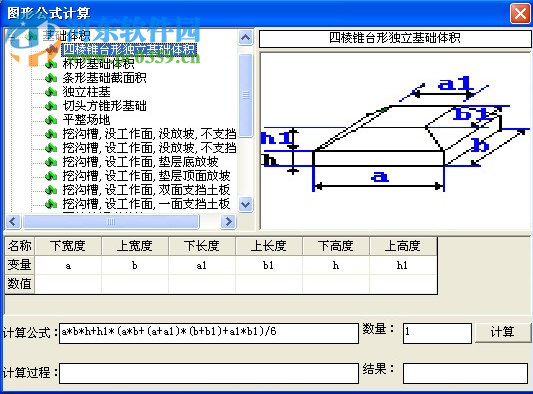Collapse the 基础体积 tree root
The width and height of the screenshot is (533, 394).
[12, 36]
